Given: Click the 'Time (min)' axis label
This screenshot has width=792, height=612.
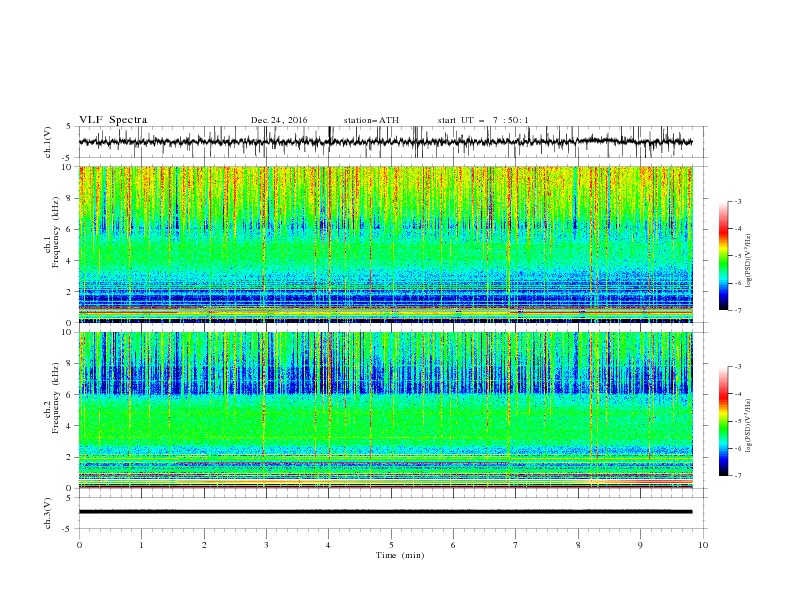Looking at the screenshot, I should point(400,555).
